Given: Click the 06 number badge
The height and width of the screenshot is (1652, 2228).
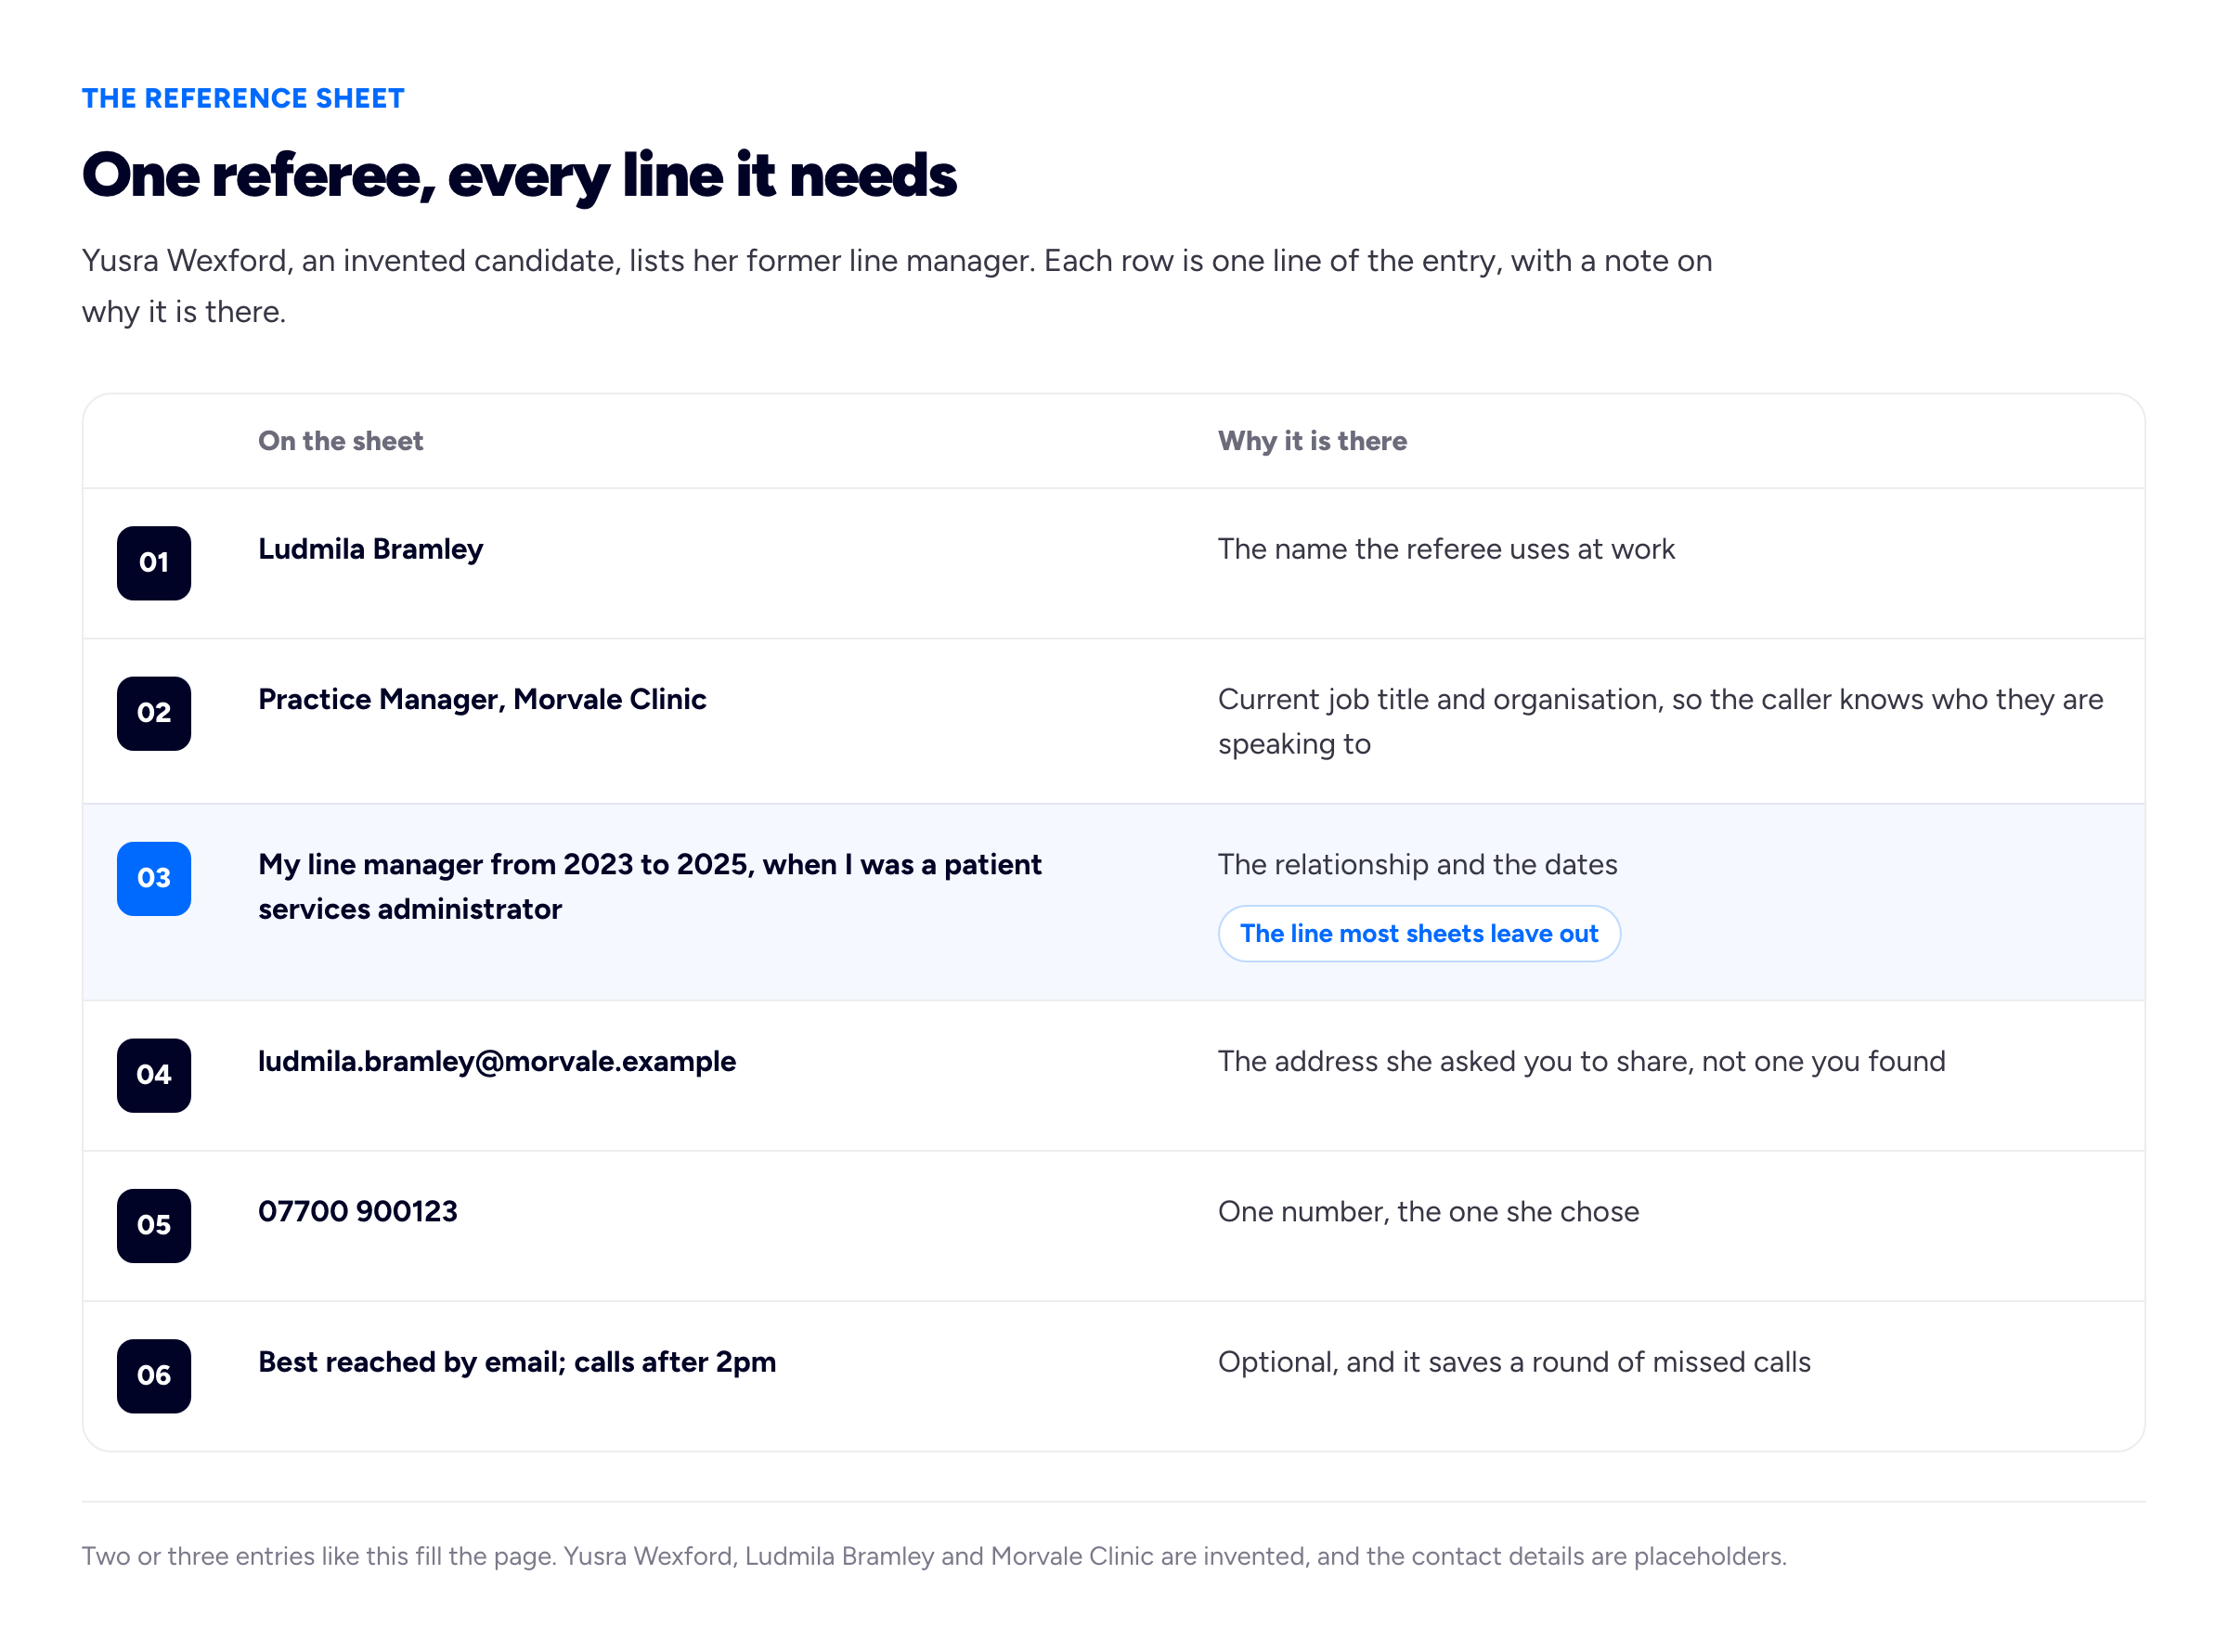Looking at the screenshot, I should [154, 1375].
